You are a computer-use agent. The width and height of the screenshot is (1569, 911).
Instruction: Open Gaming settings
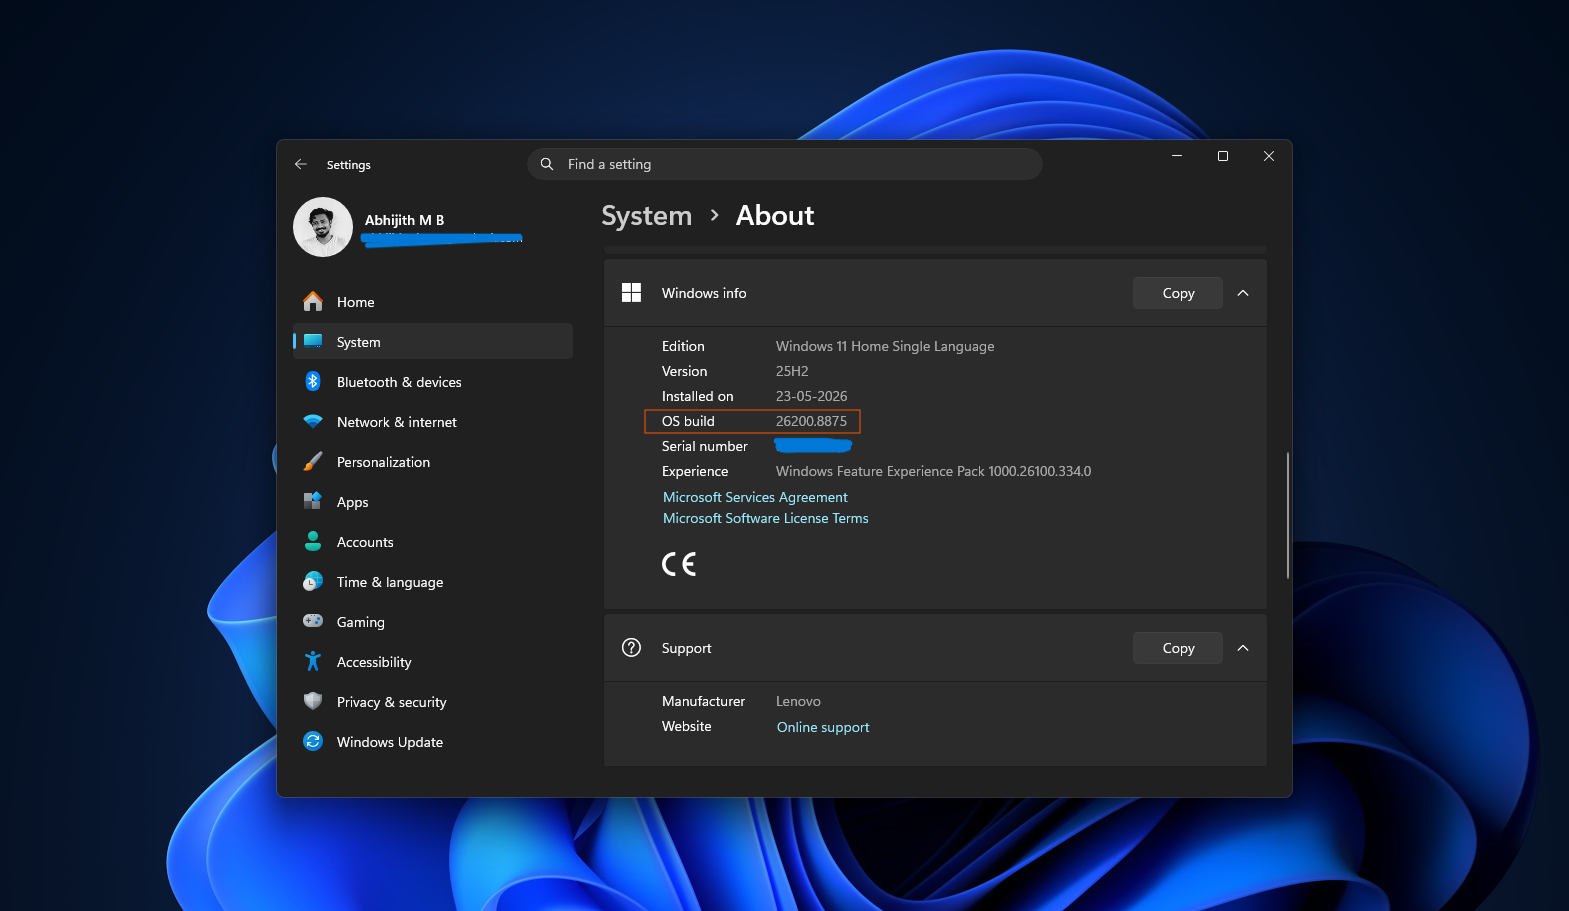tap(432, 621)
